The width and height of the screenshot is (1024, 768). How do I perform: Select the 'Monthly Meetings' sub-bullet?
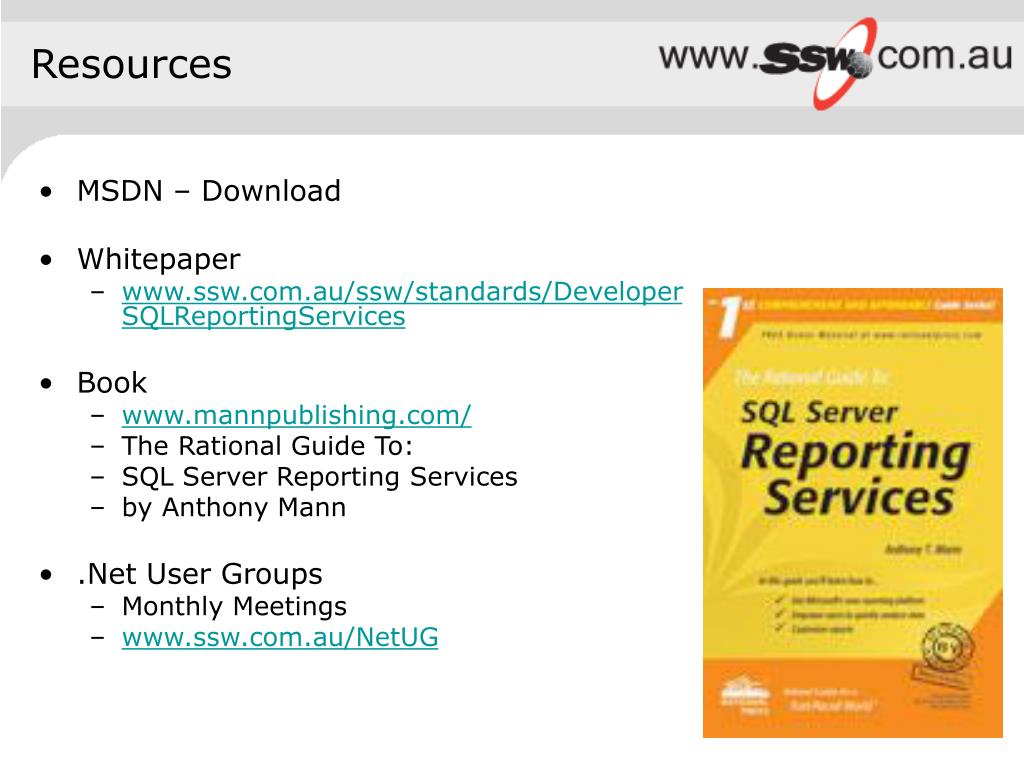234,607
